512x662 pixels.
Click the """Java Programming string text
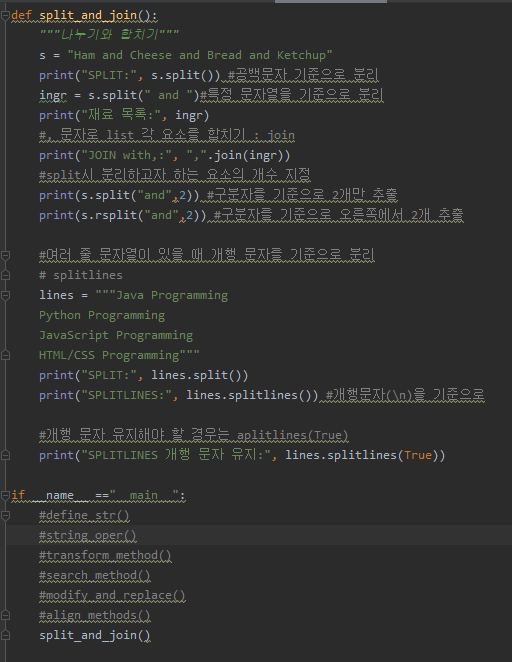162,295
